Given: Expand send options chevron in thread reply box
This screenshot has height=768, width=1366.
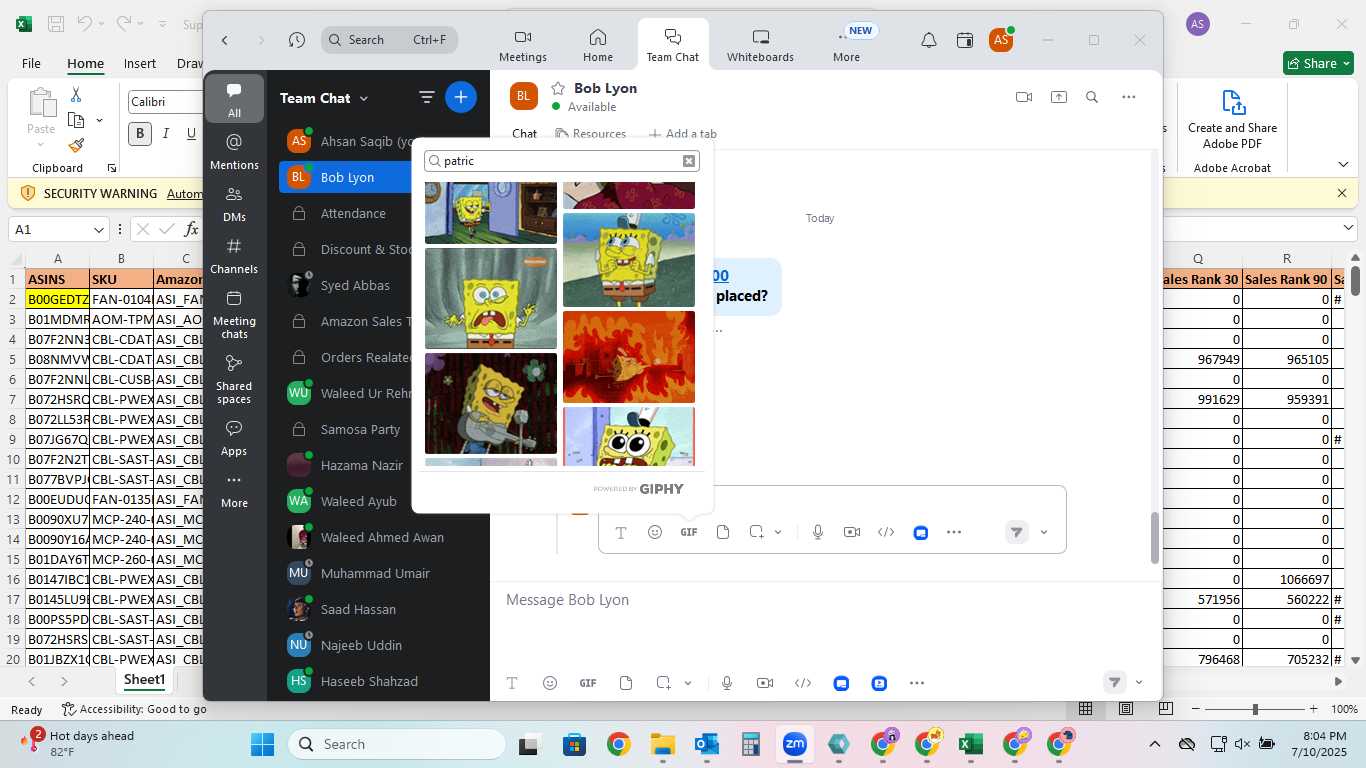Looking at the screenshot, I should tap(1044, 532).
